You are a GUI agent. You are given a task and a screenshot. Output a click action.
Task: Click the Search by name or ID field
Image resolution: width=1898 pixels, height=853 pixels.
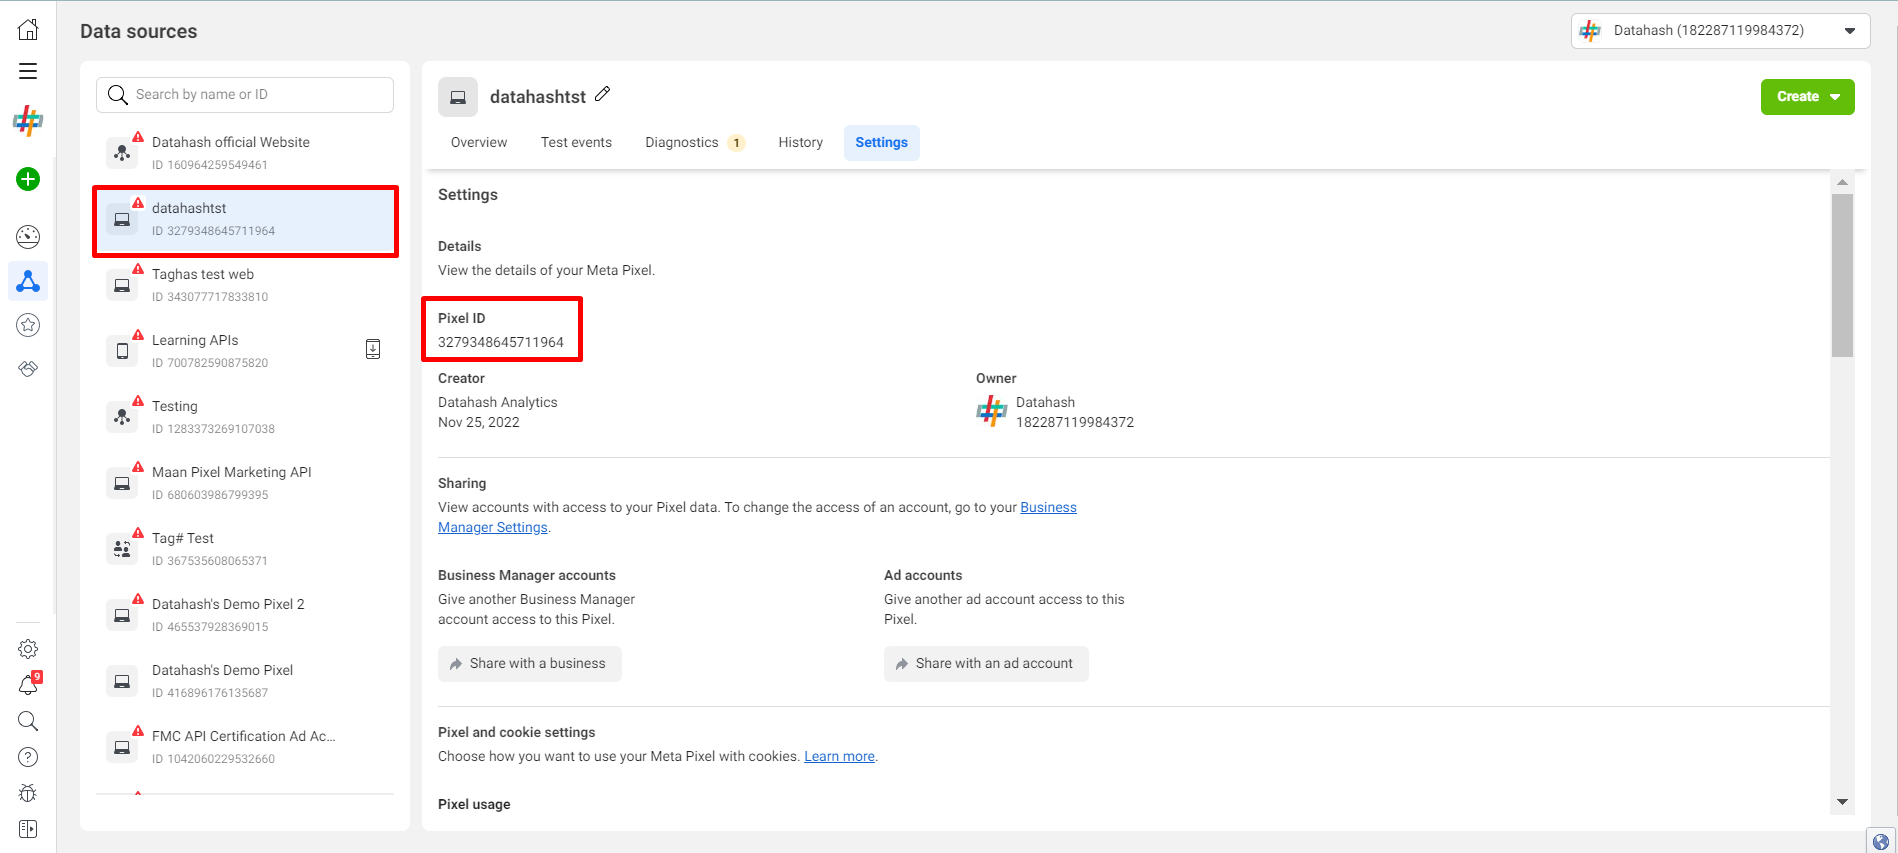(245, 95)
